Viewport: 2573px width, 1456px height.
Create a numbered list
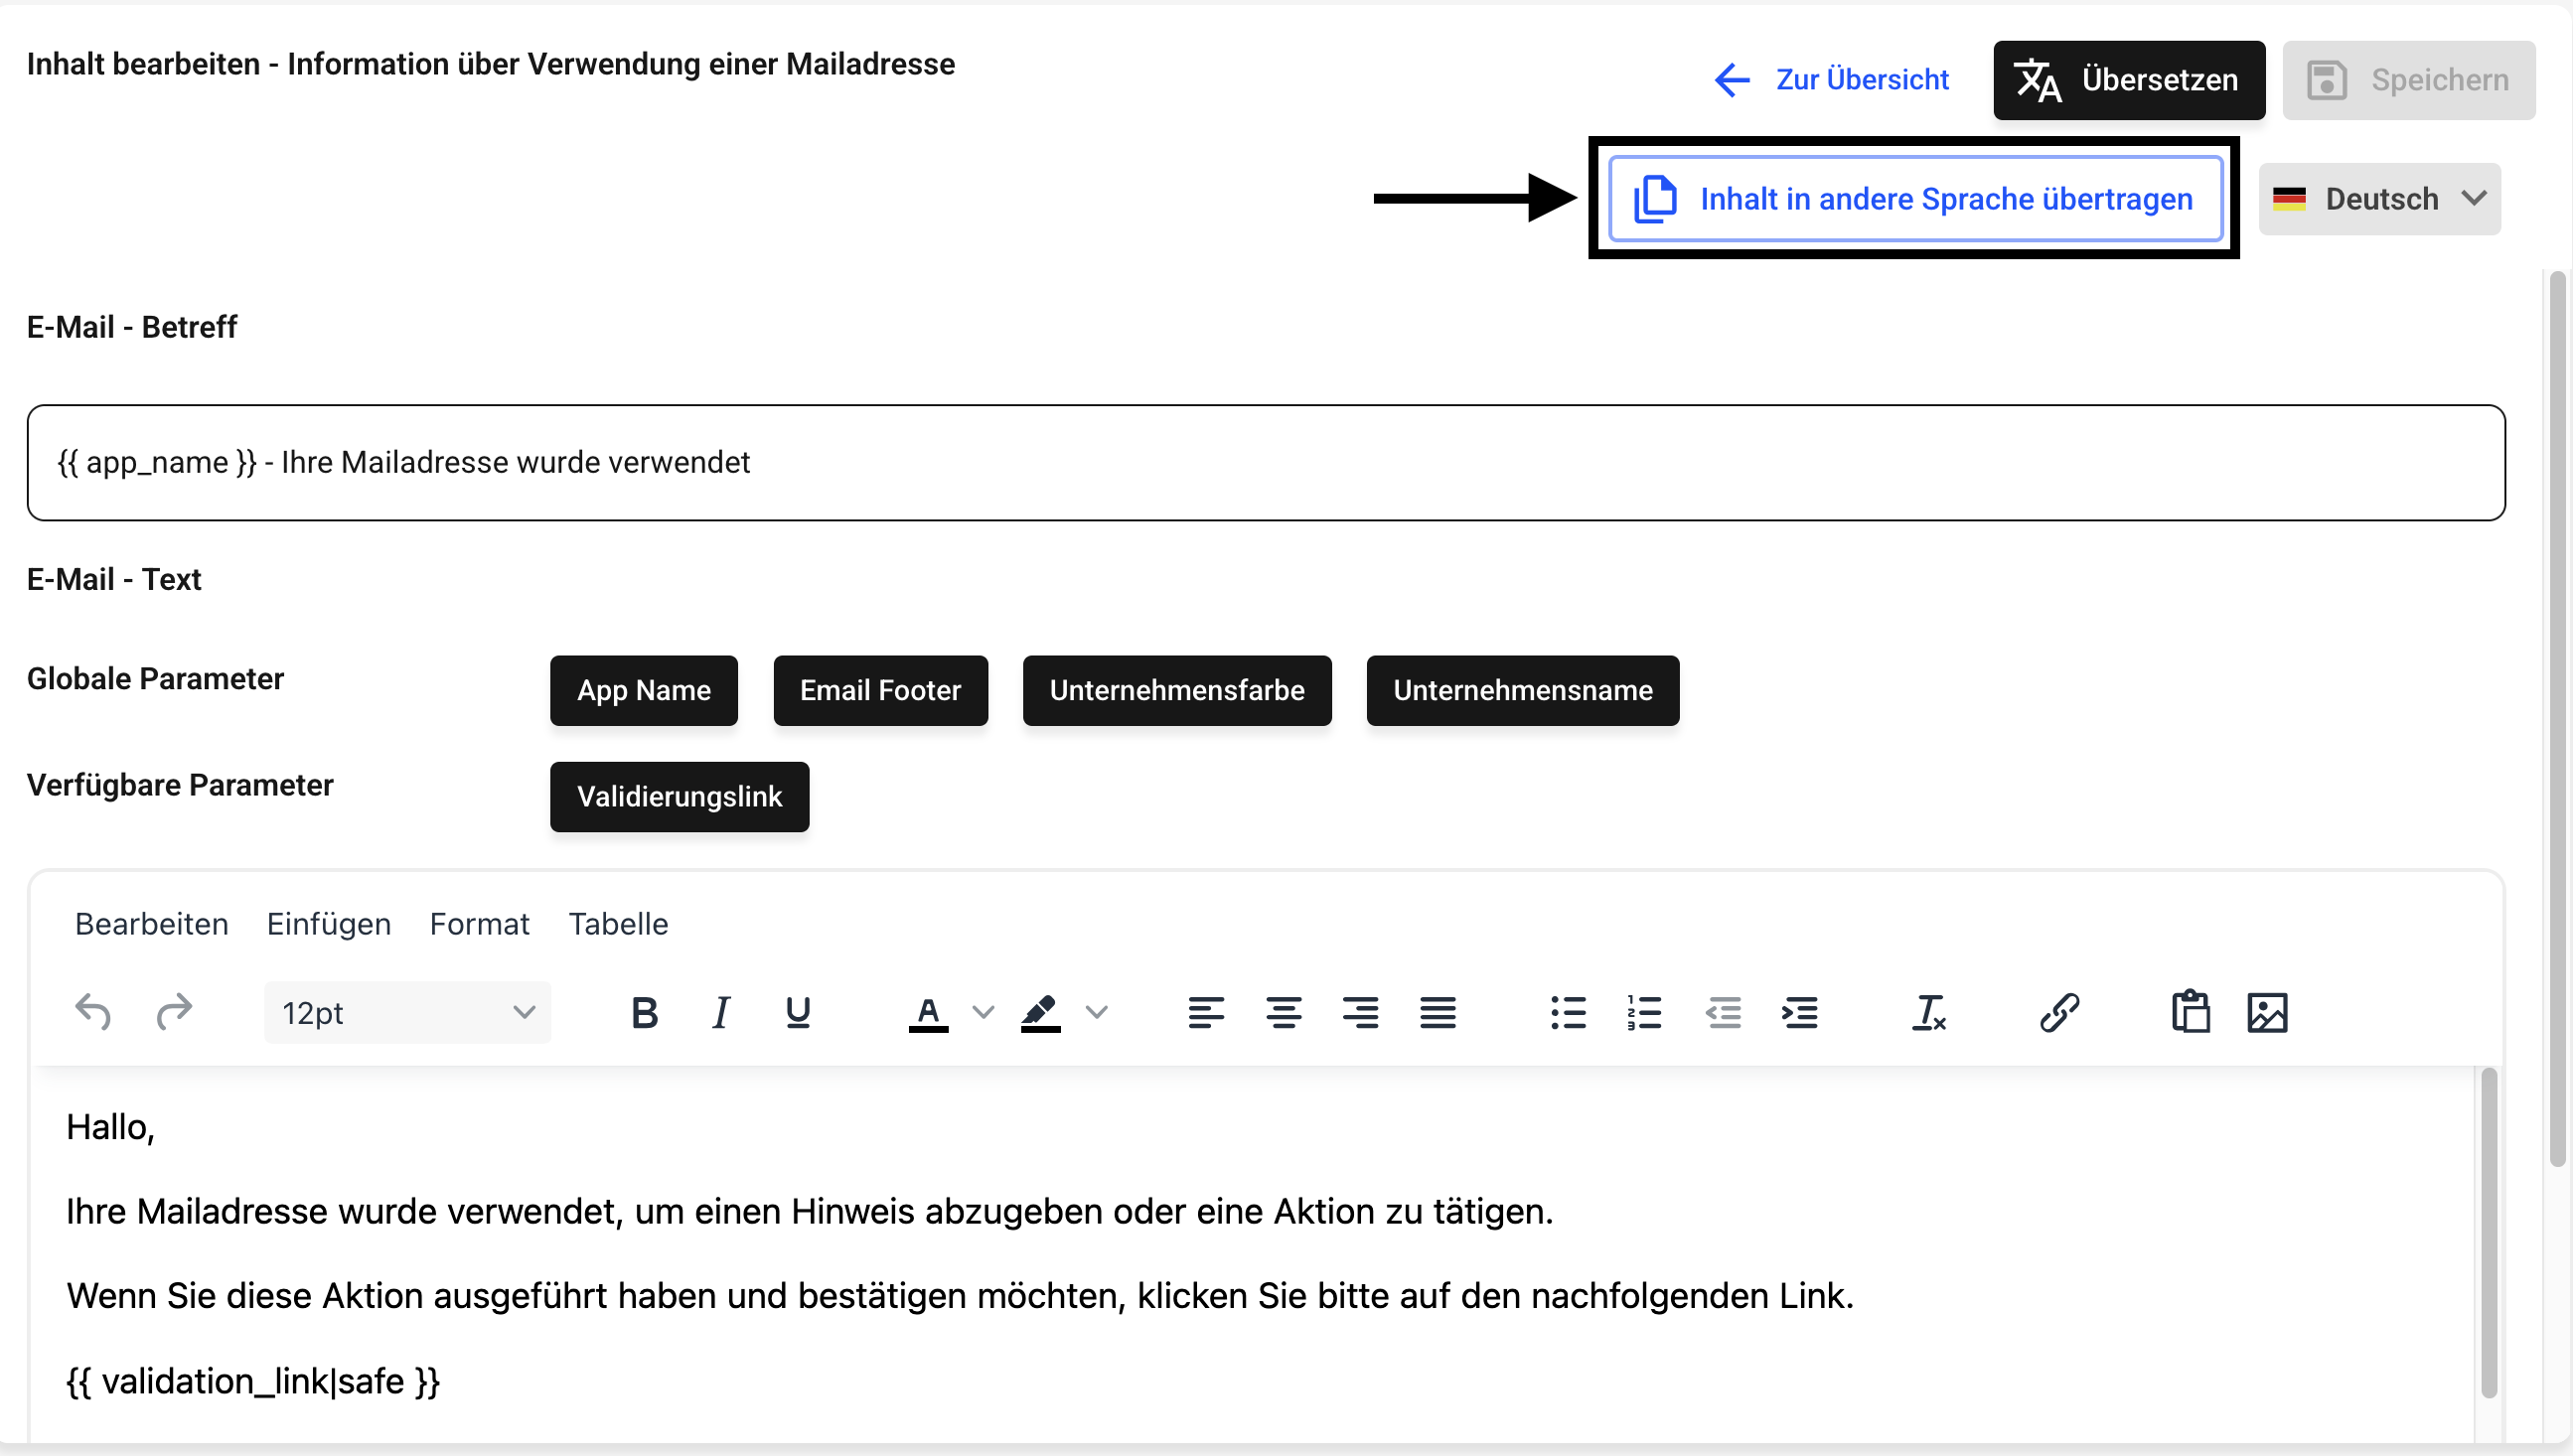click(x=1644, y=1012)
